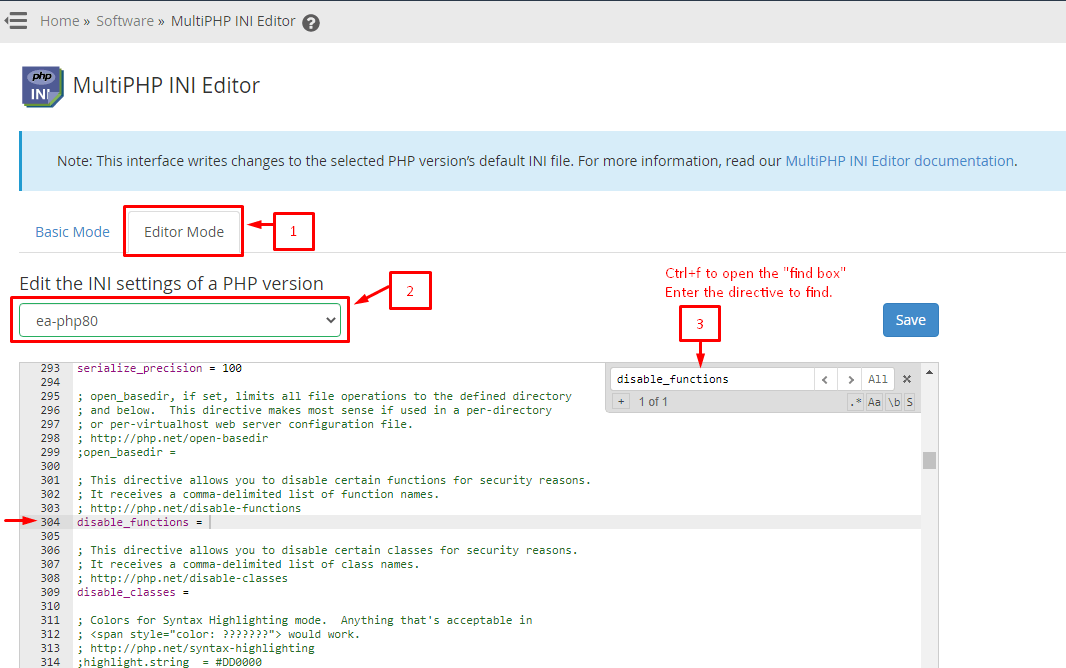Save the INI file changes

910,320
